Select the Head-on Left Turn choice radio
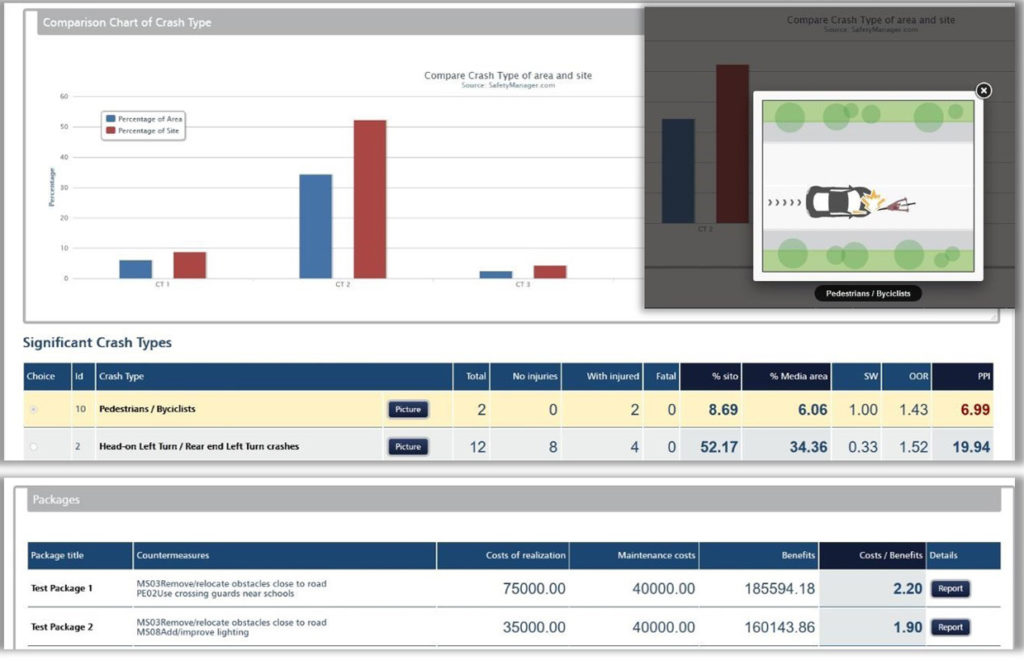The image size is (1024, 661). pos(34,447)
